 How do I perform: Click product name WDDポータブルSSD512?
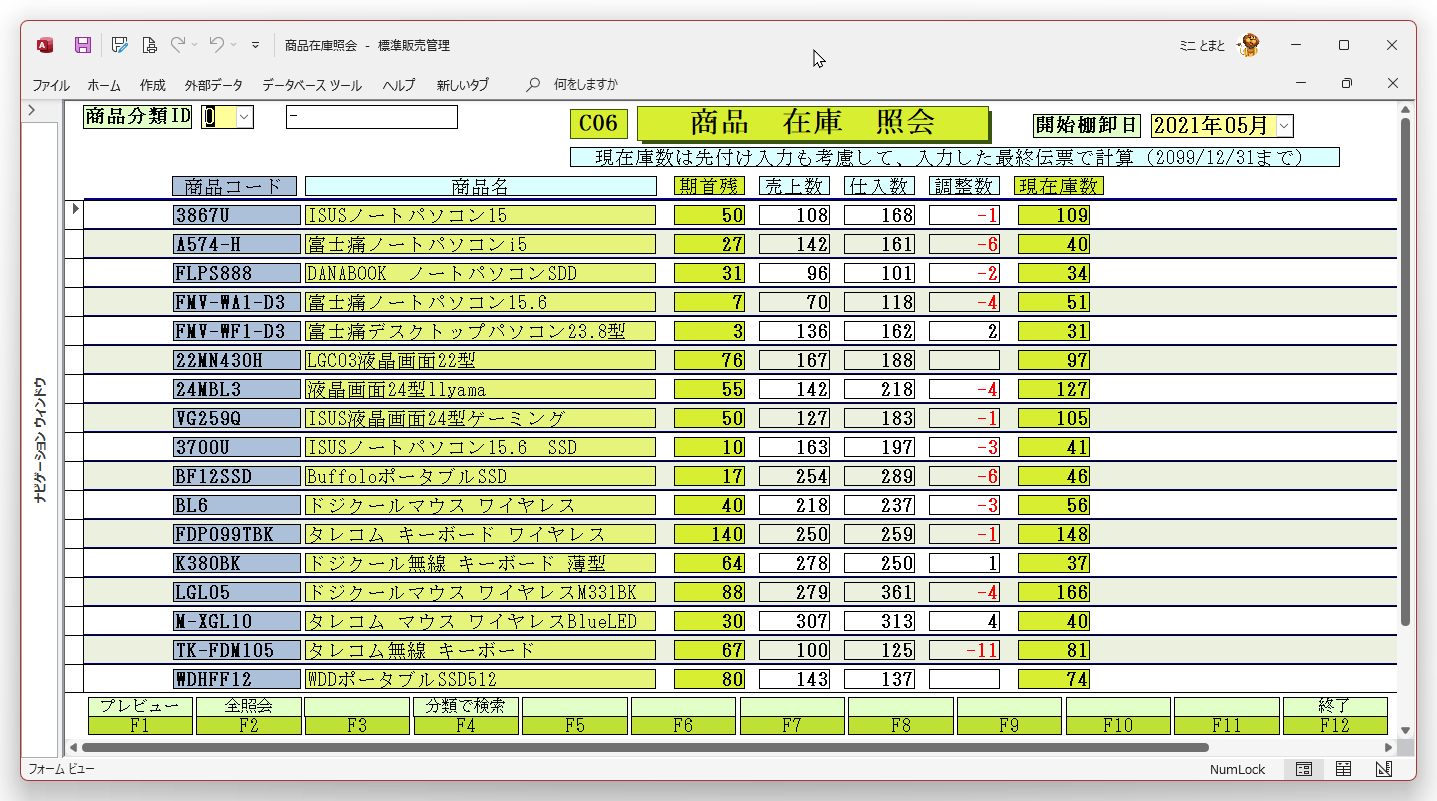click(480, 679)
